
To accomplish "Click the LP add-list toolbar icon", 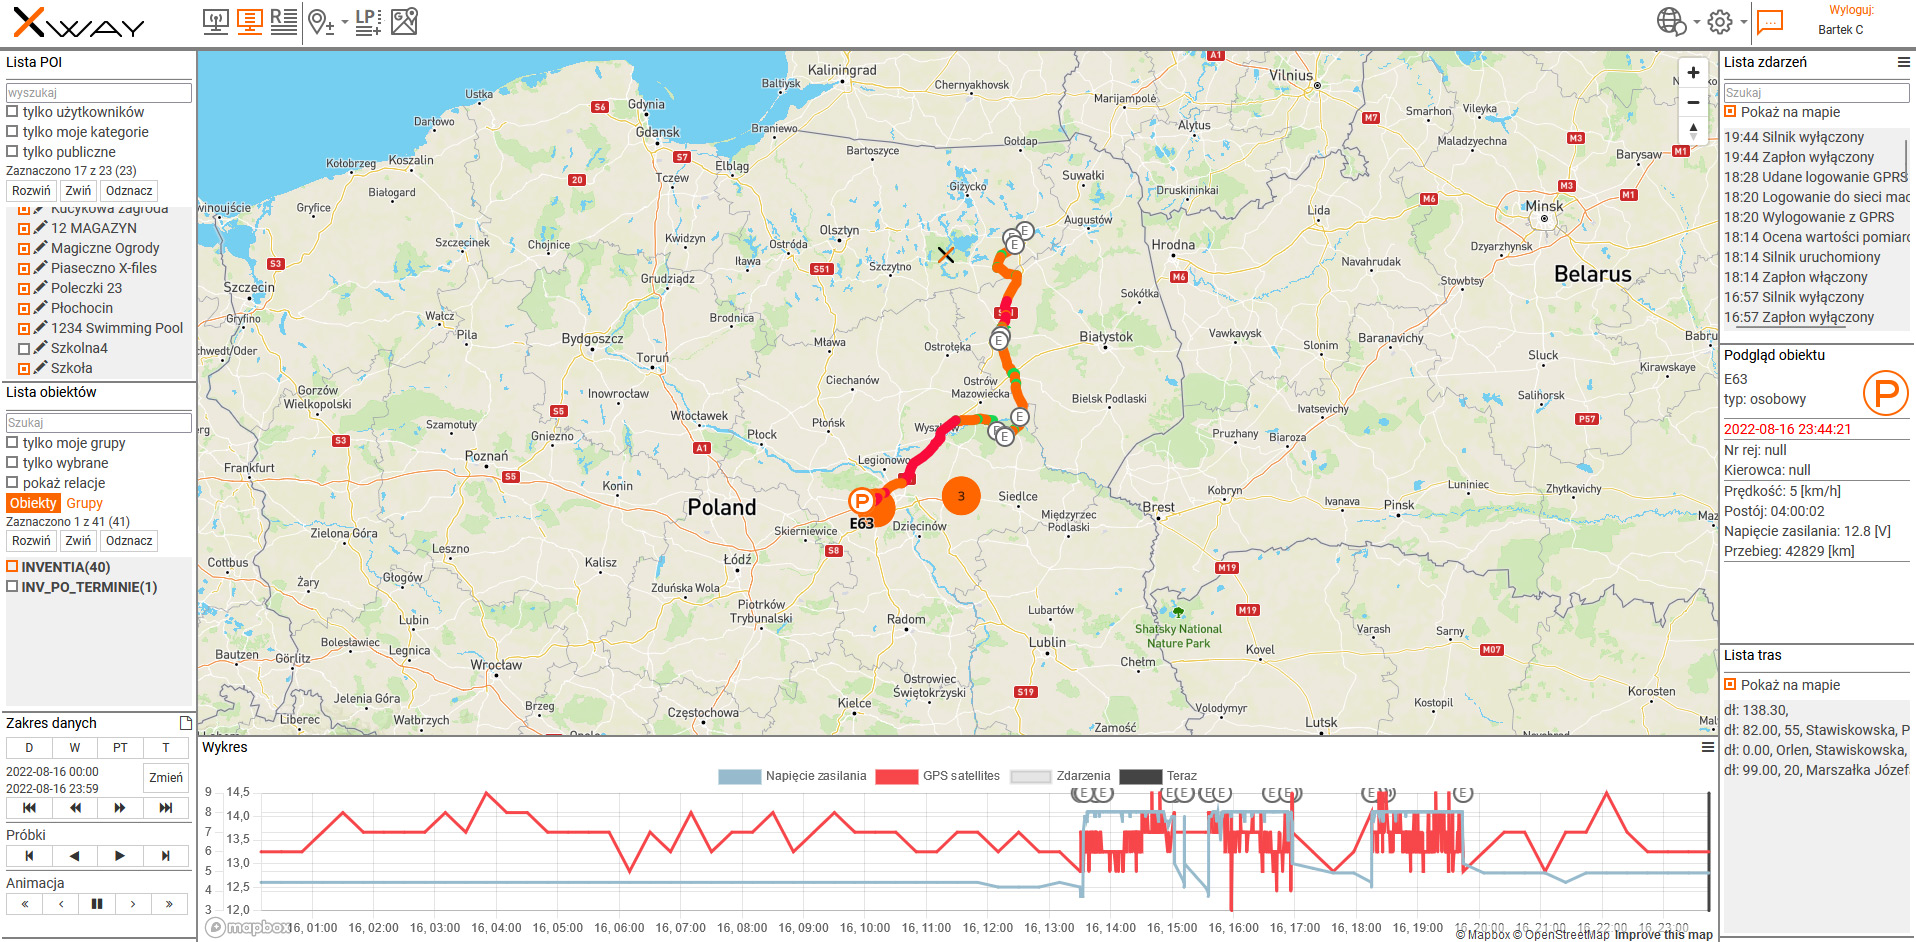I will pyautogui.click(x=367, y=21).
